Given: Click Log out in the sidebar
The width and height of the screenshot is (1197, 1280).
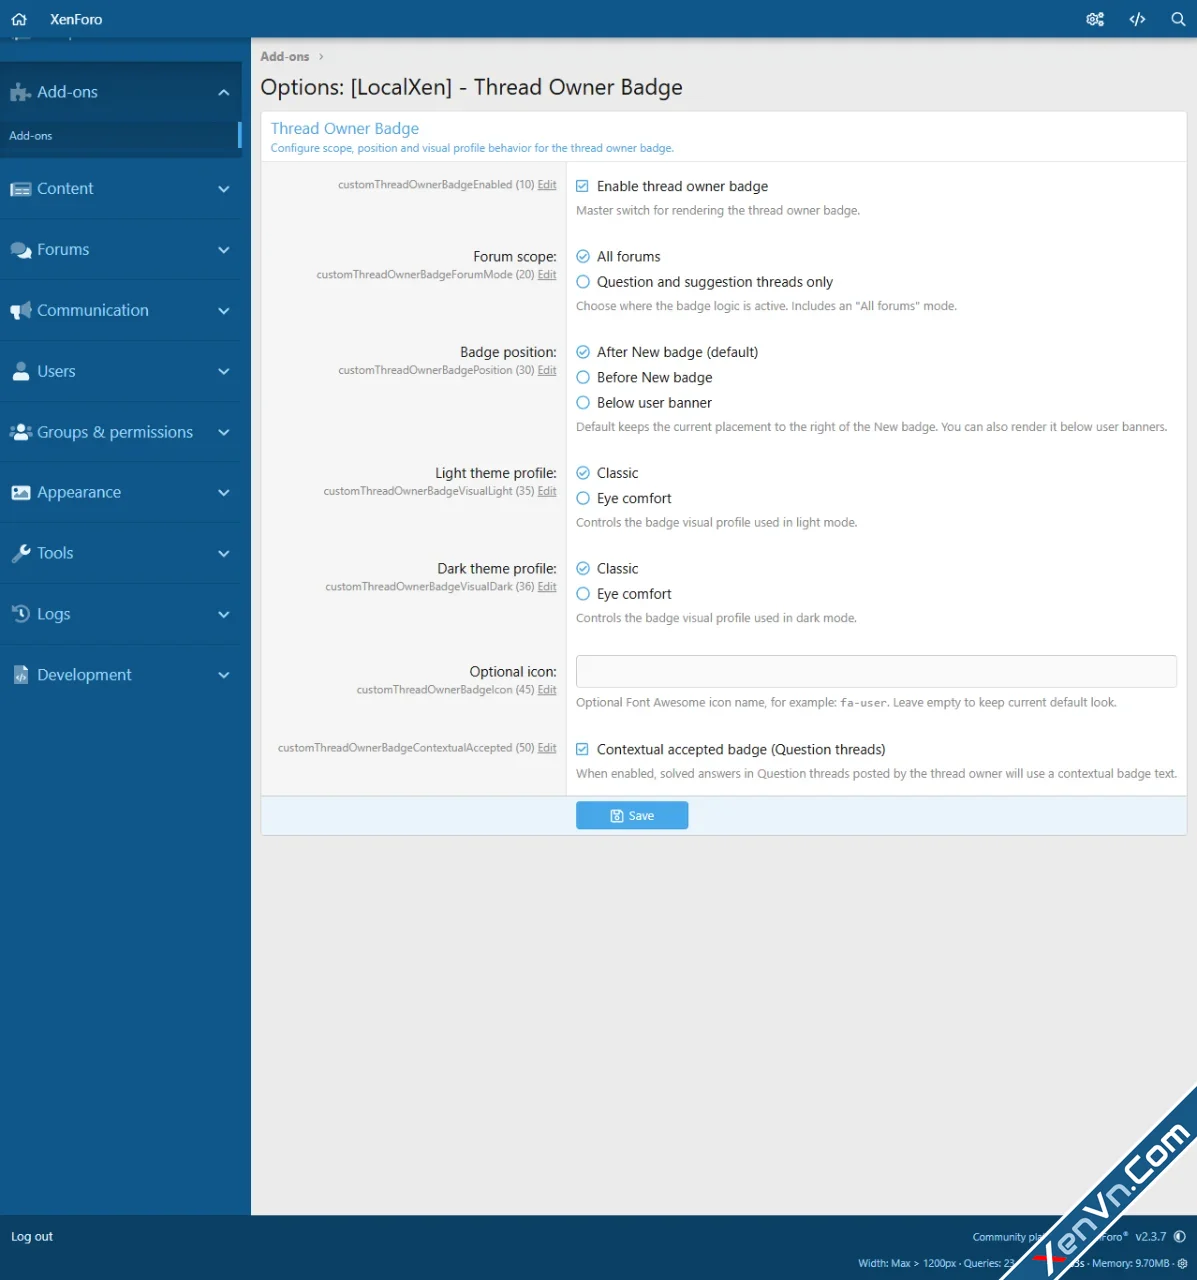Looking at the screenshot, I should click(x=32, y=1237).
